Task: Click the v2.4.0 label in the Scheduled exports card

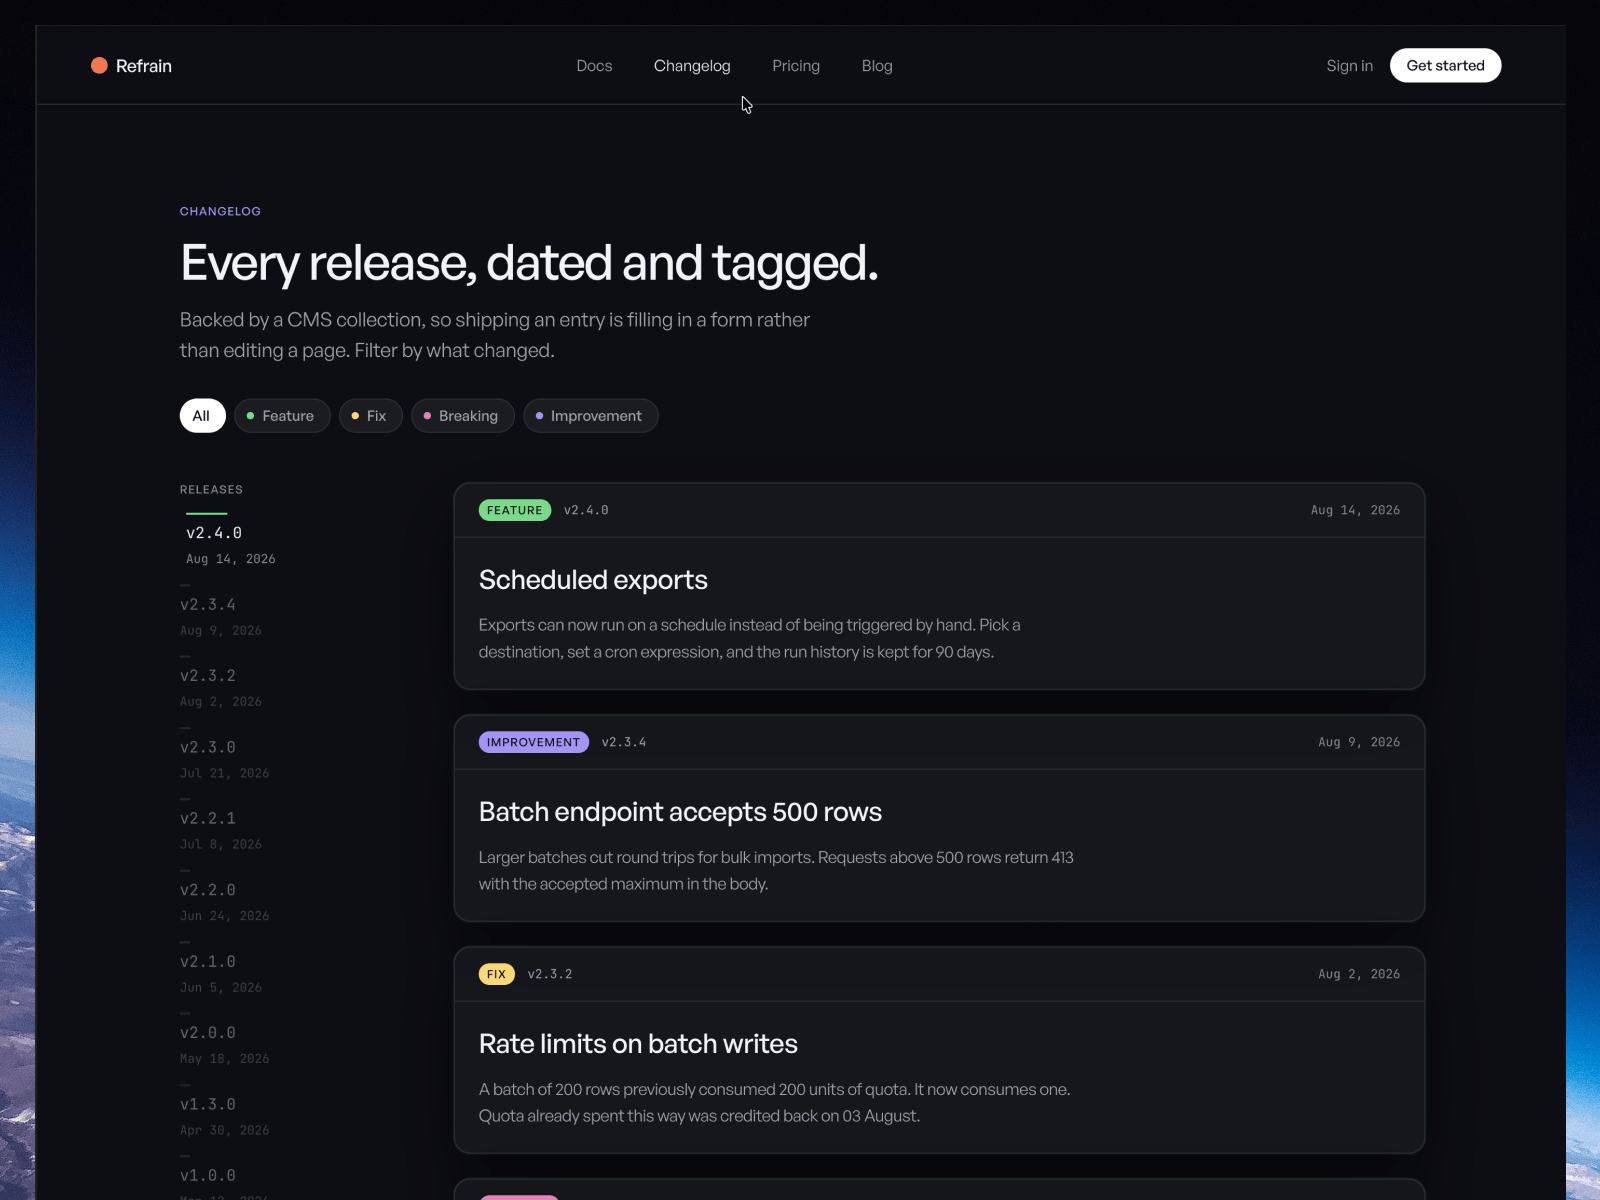Action: (x=586, y=510)
